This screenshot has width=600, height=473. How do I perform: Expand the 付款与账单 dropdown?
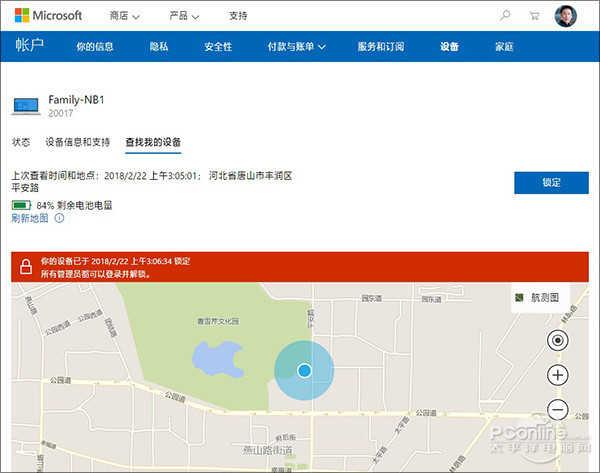(297, 47)
